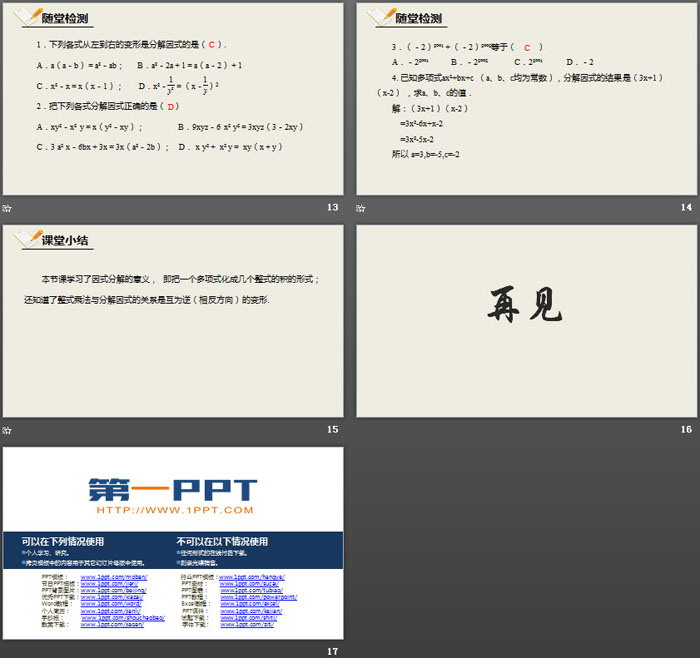Click the slide number 16 label
This screenshot has width=700, height=658.
(x=686, y=429)
